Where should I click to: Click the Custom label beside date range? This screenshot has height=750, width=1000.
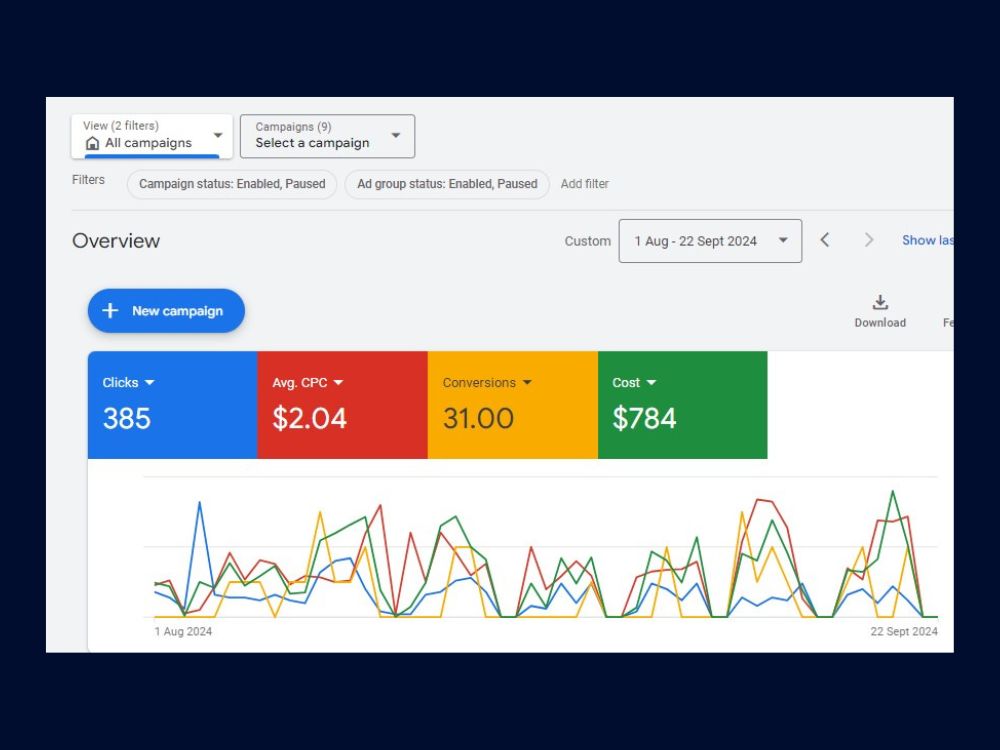pos(587,241)
